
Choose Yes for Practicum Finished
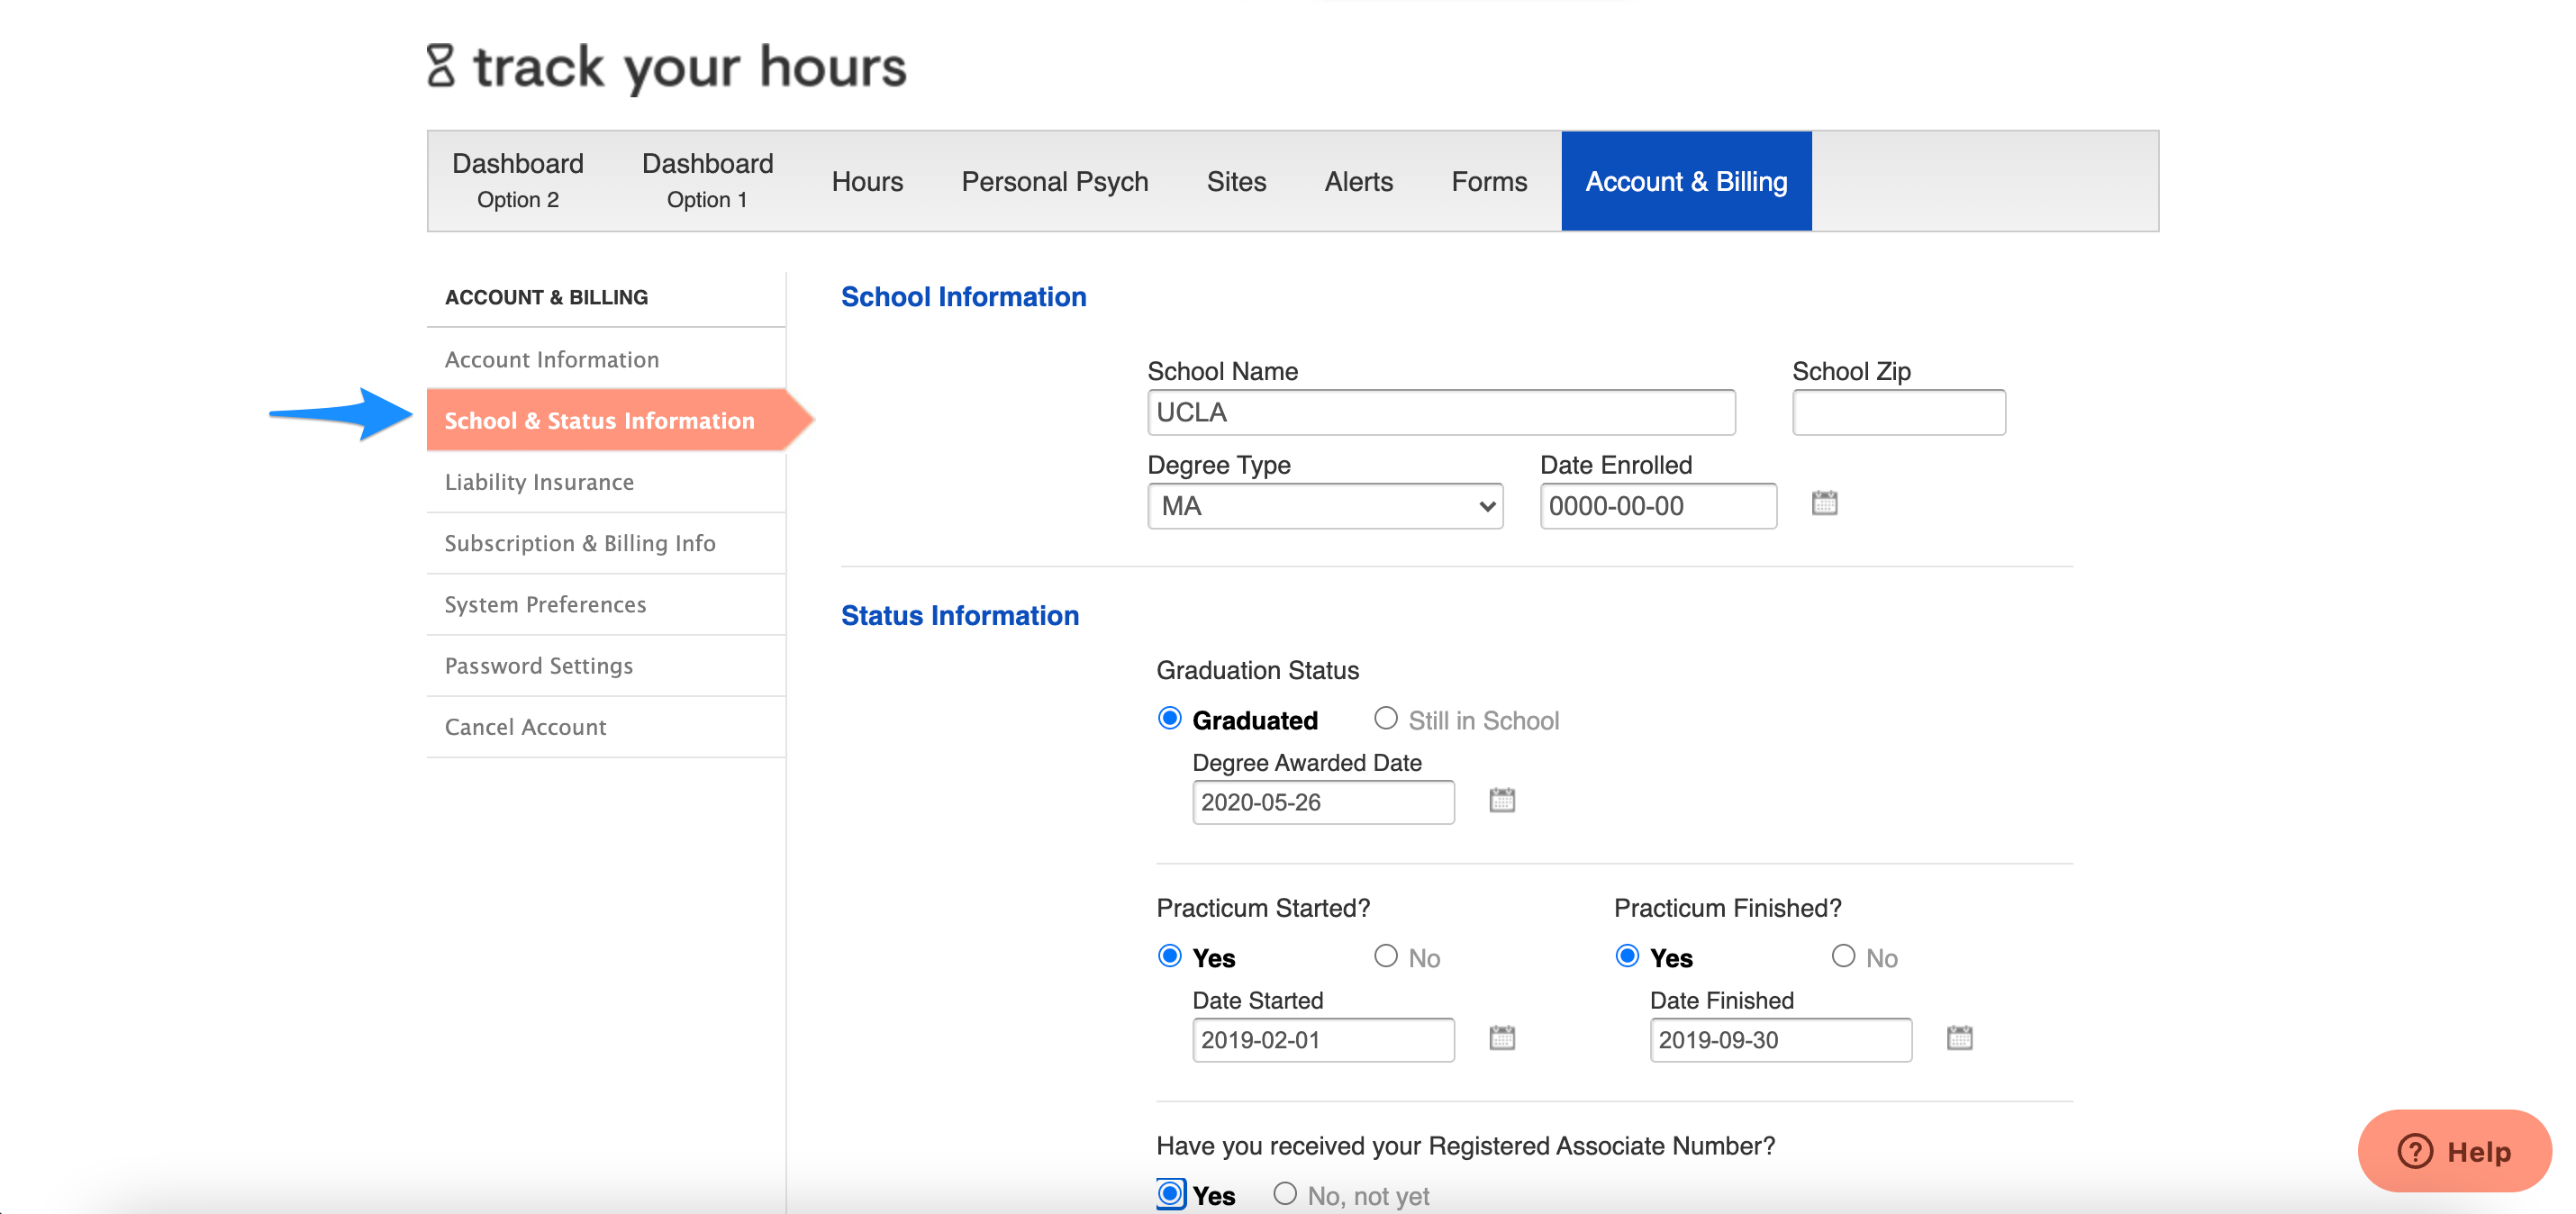point(1627,957)
